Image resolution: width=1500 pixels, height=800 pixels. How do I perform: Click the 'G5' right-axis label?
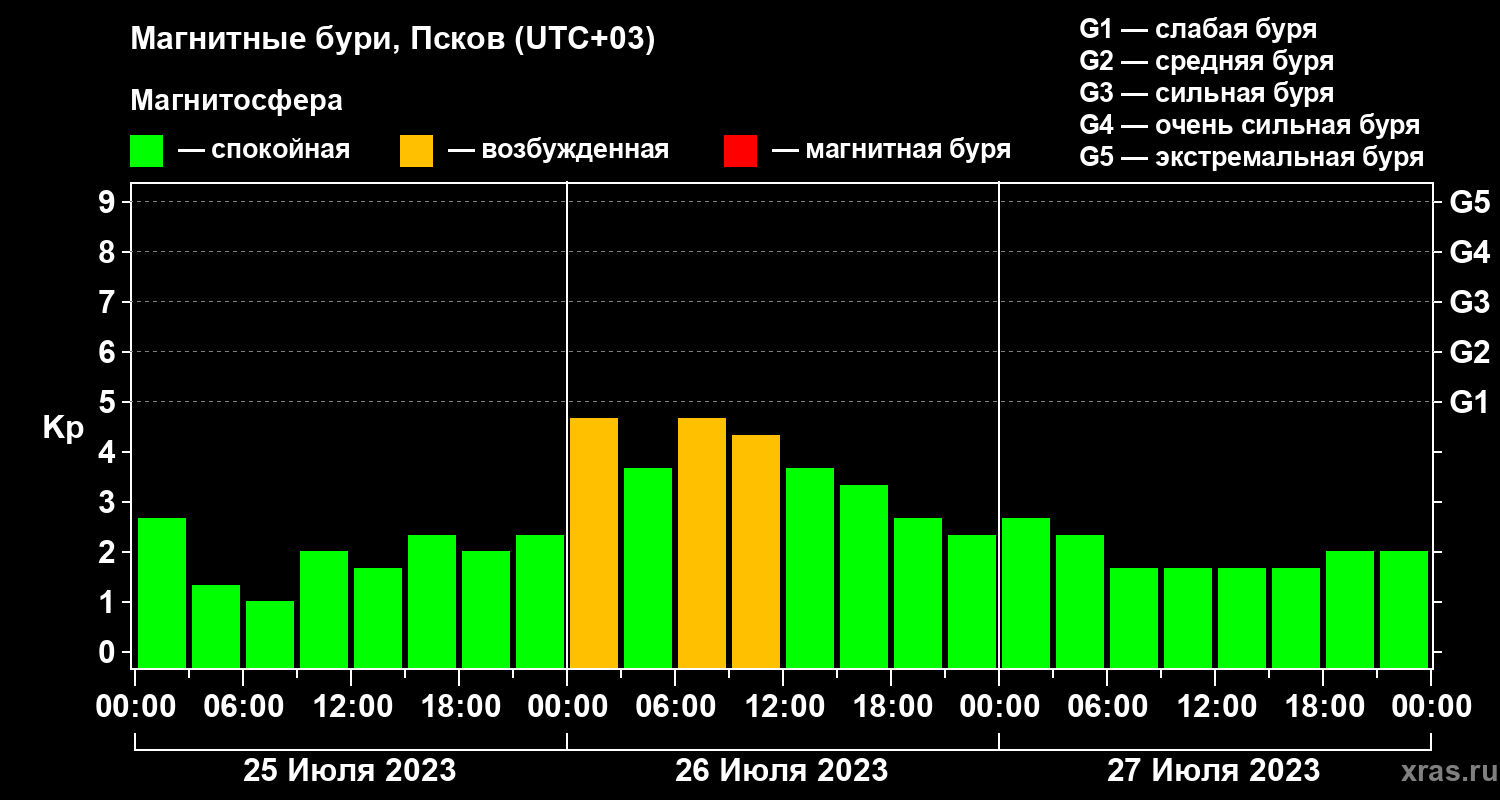(x=1469, y=202)
